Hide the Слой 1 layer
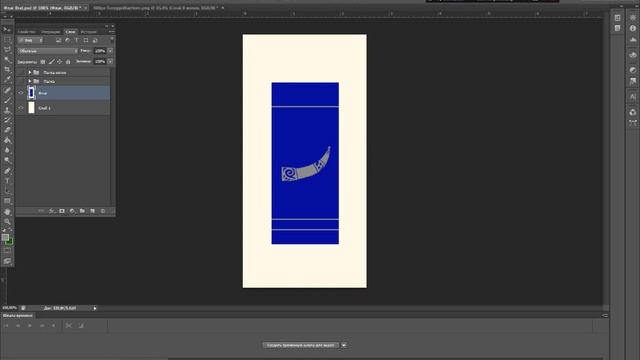The width and height of the screenshot is (640, 360). (x=21, y=108)
